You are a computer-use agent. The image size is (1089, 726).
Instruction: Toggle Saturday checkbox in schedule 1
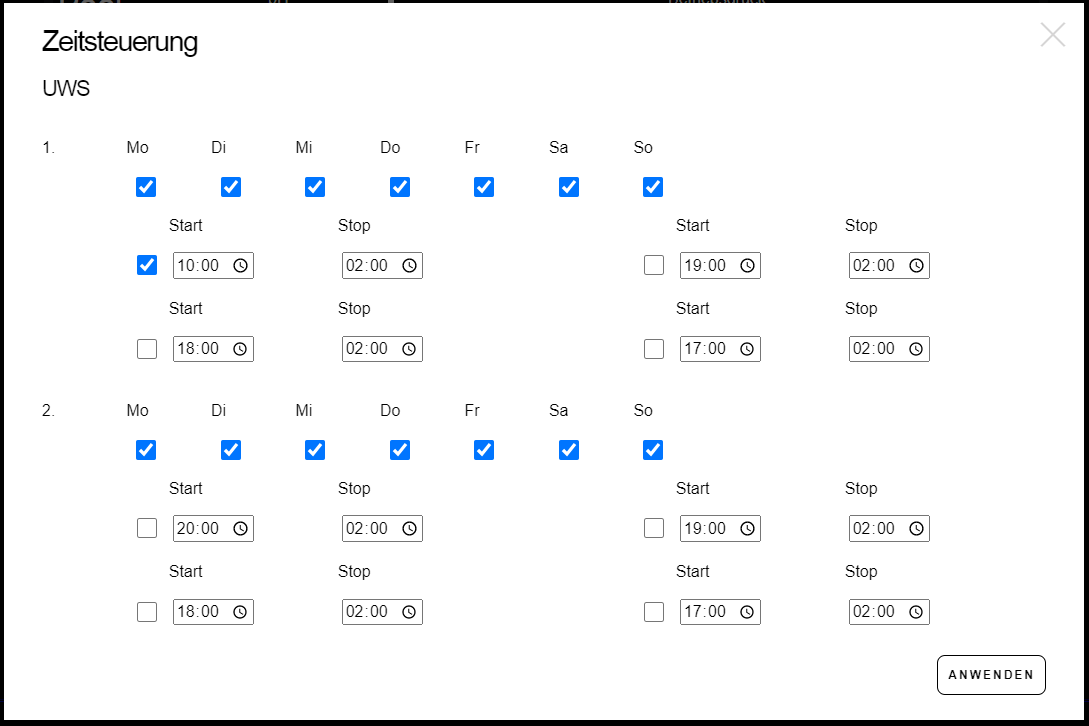coord(569,187)
